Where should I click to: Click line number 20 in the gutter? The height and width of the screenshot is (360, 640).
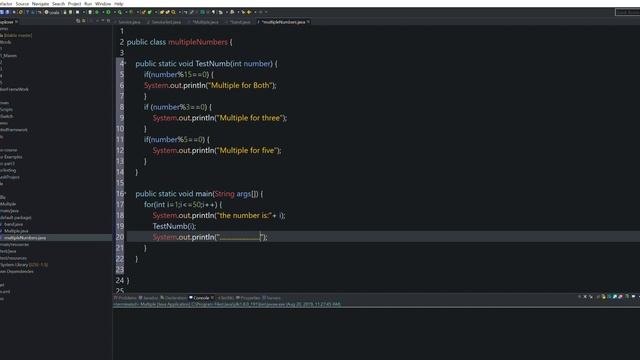pos(120,237)
